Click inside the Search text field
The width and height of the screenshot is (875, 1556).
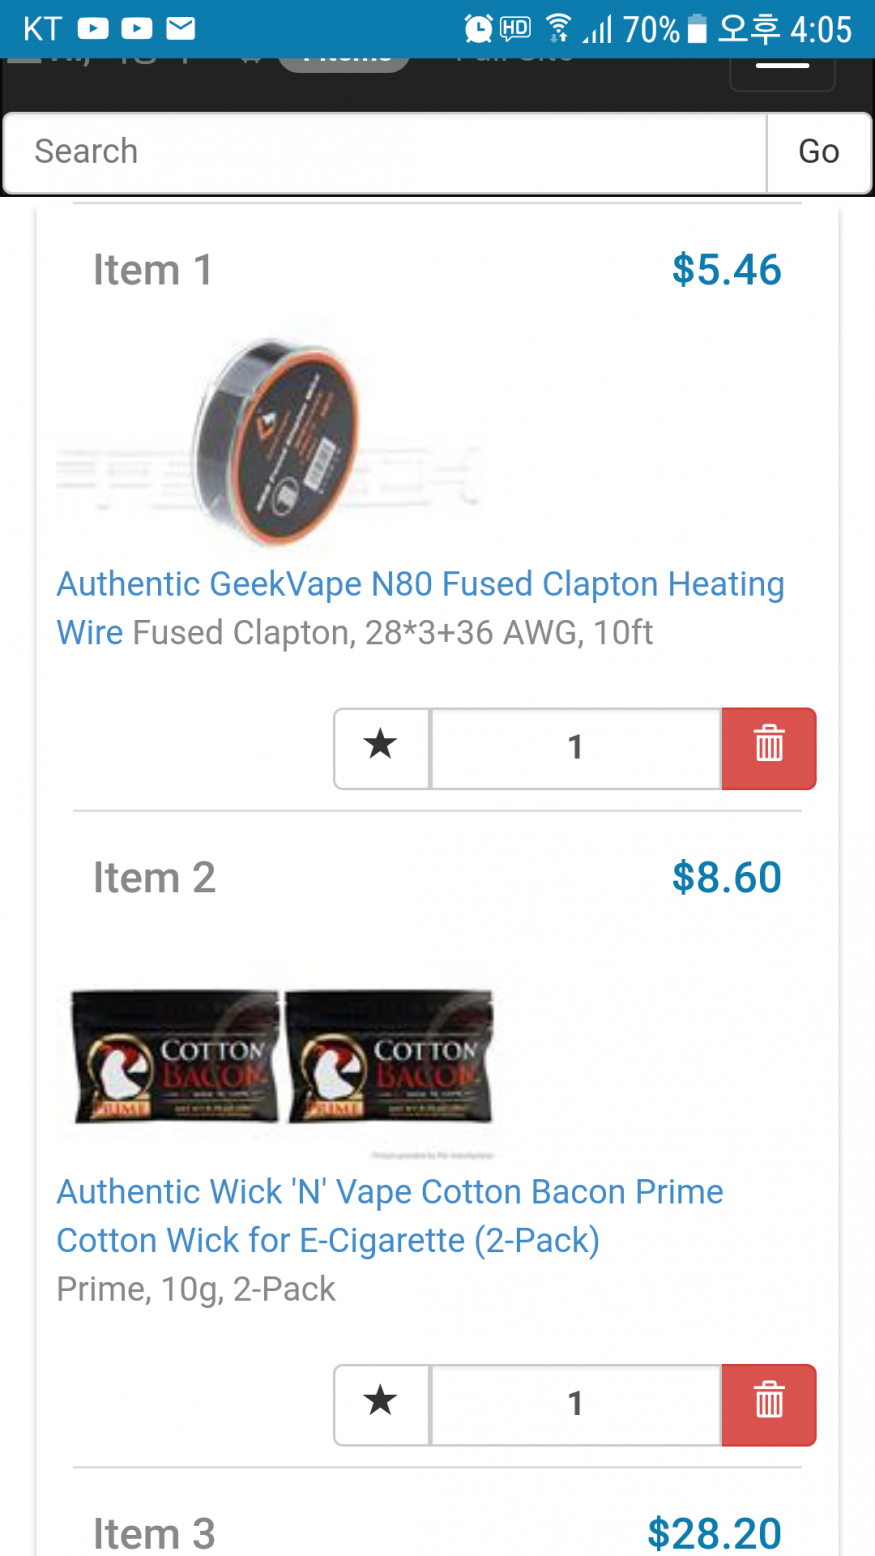pyautogui.click(x=385, y=152)
